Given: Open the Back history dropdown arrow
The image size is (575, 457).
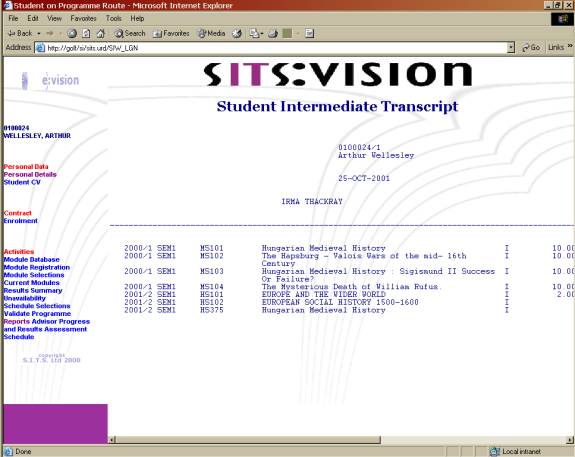Looking at the screenshot, I should 39,33.
